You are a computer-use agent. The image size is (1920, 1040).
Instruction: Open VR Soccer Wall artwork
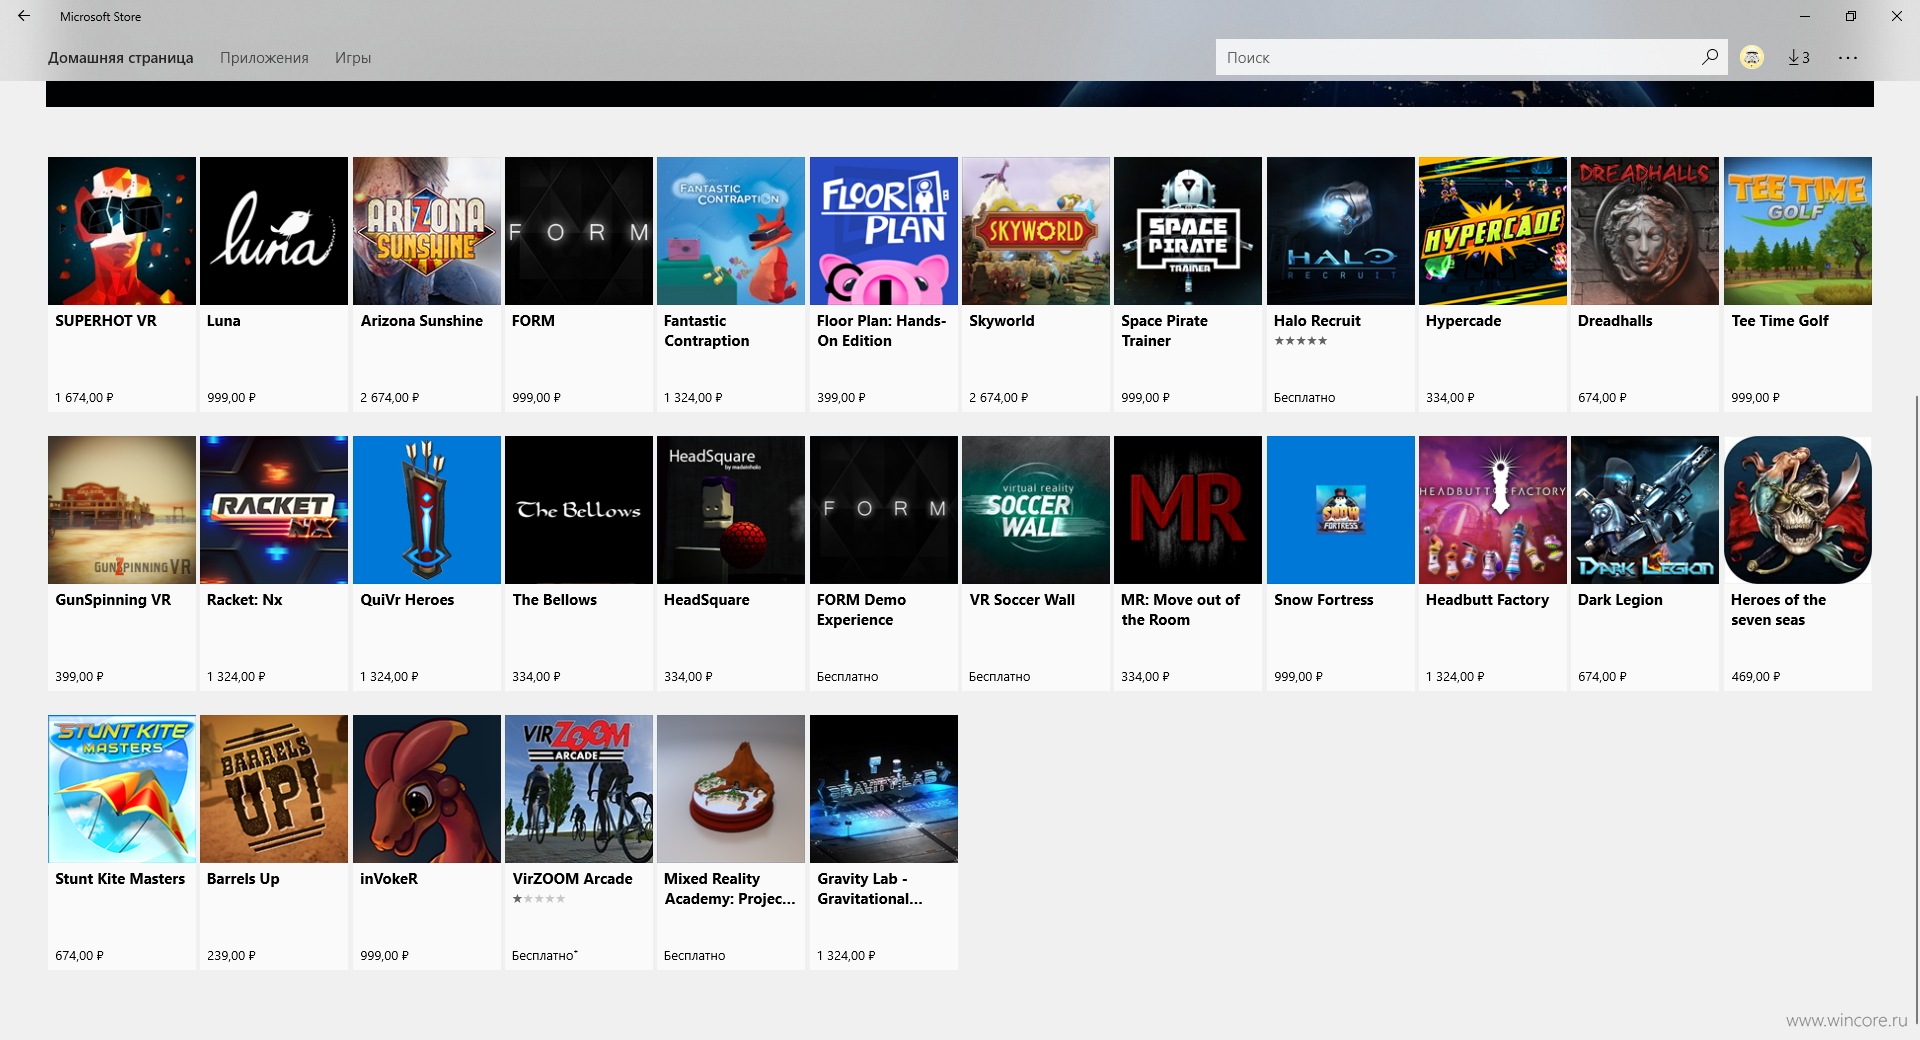tap(1036, 510)
